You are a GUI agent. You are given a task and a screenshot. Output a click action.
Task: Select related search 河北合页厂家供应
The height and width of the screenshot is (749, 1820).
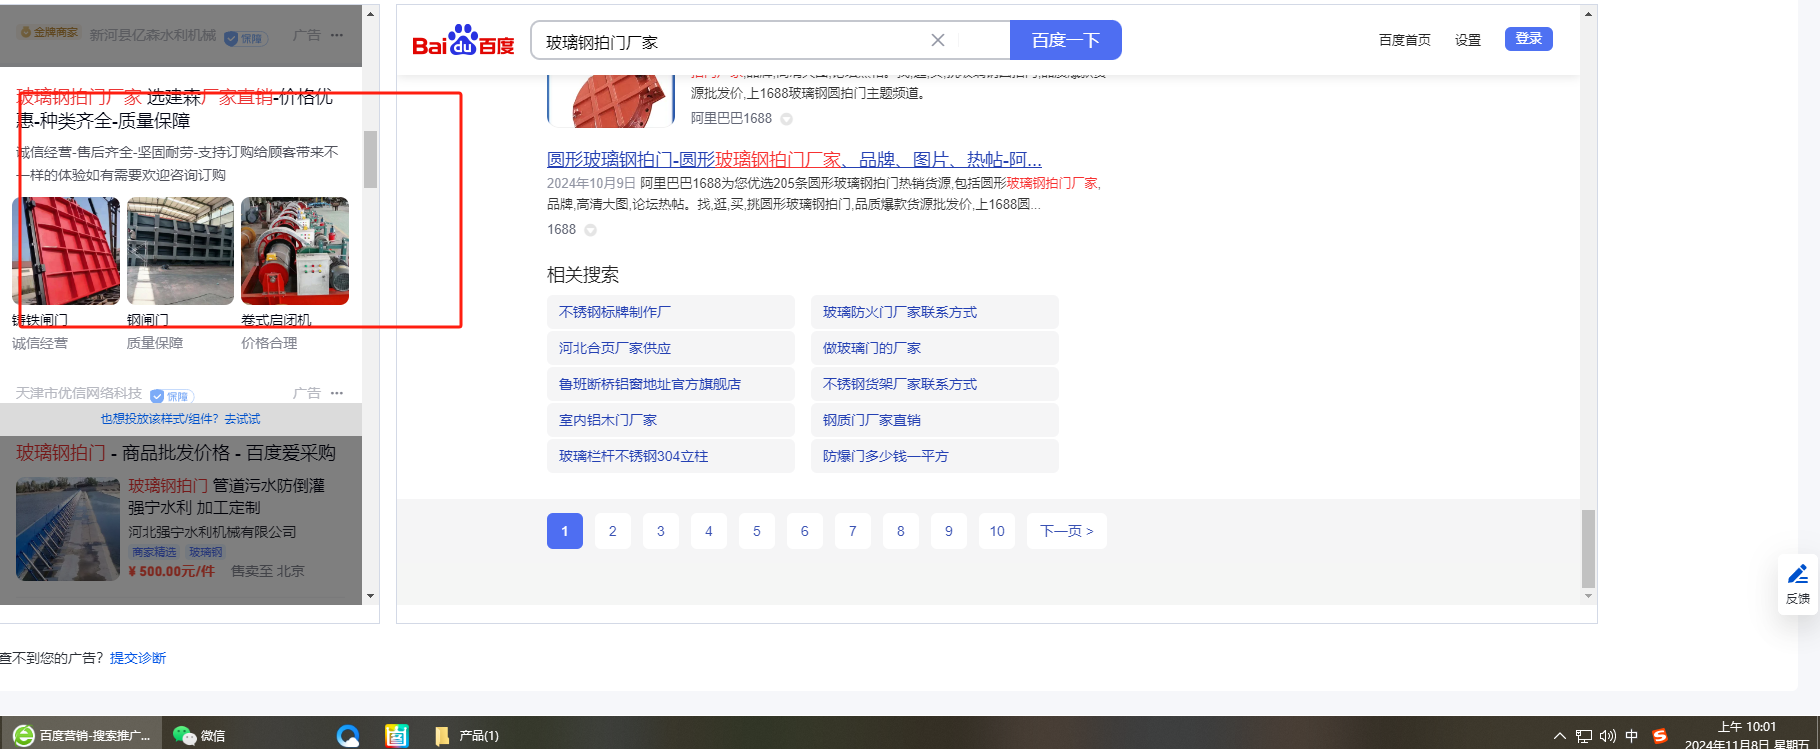point(671,348)
